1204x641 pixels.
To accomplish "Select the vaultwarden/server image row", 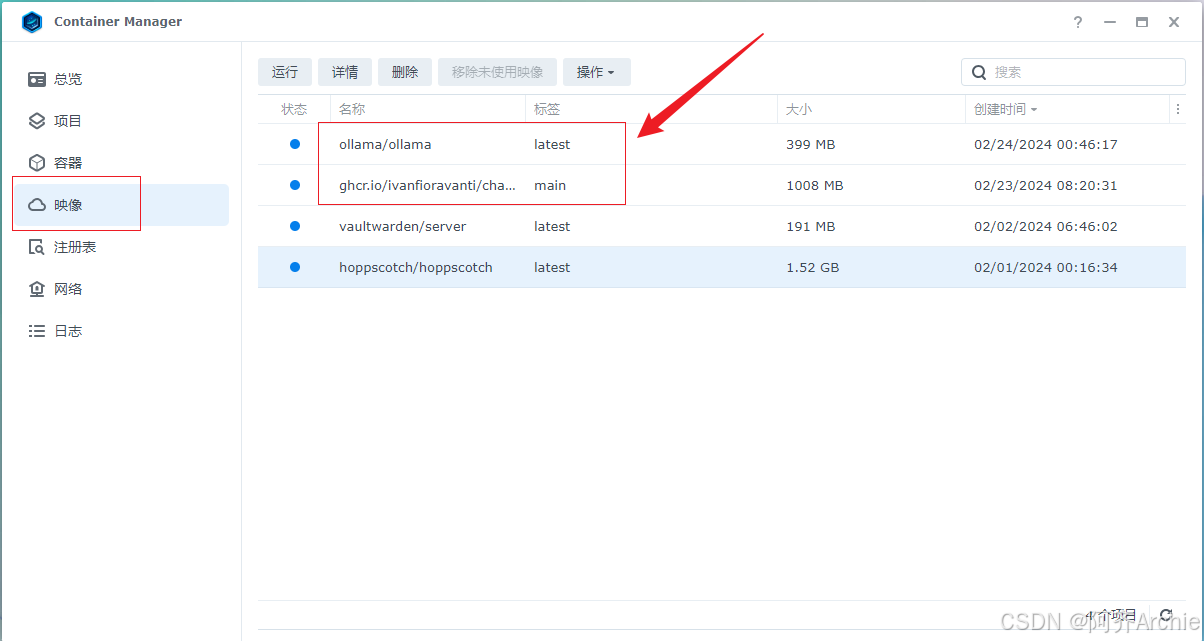I will coord(402,226).
